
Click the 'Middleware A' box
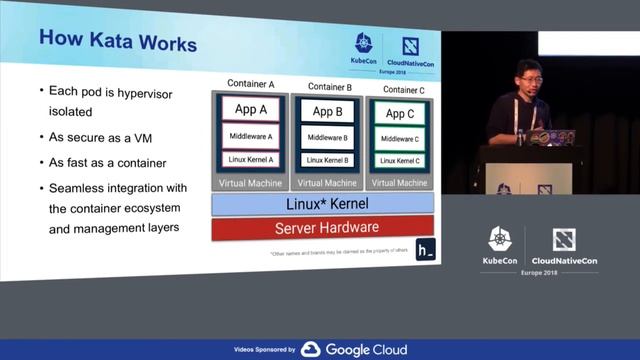(x=251, y=136)
